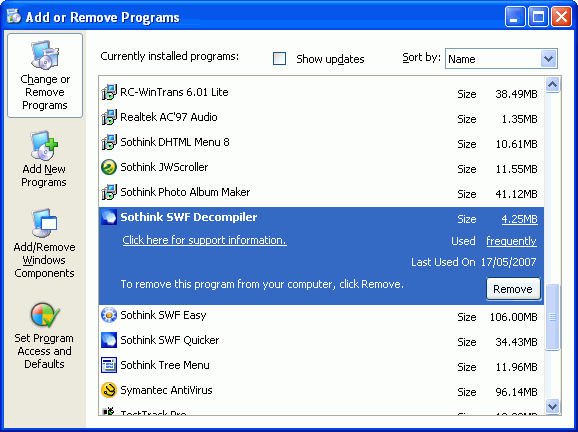Click the Sothink SWF Easy icon
This screenshot has width=578, height=432.
[x=109, y=315]
